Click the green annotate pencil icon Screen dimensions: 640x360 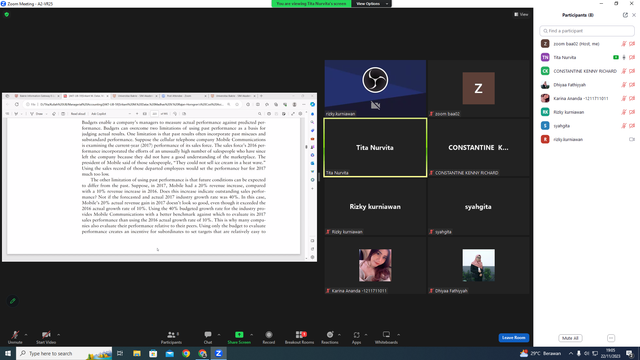click(13, 301)
